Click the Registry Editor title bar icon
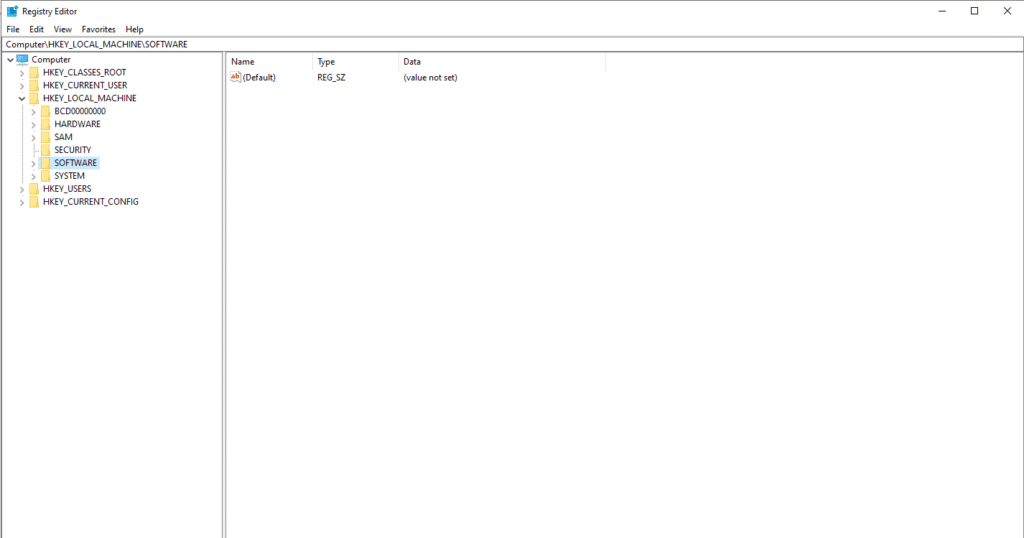The height and width of the screenshot is (538, 1024). (12, 11)
